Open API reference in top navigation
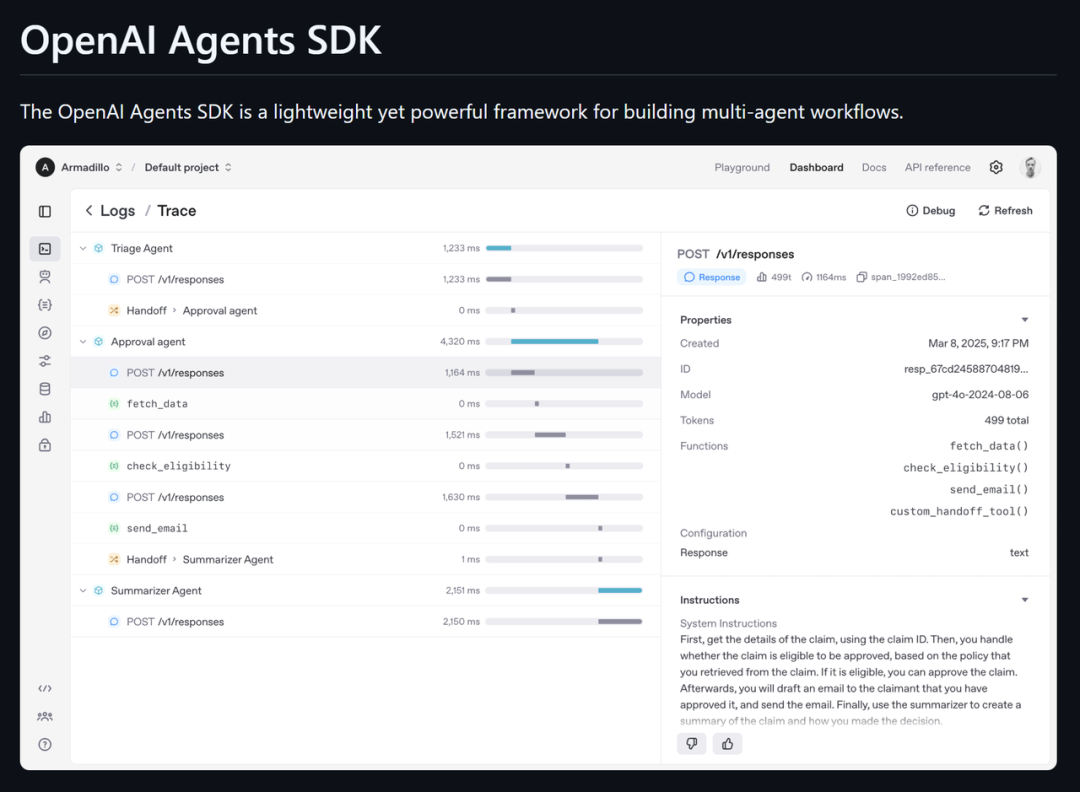Image resolution: width=1080 pixels, height=792 pixels. point(937,167)
